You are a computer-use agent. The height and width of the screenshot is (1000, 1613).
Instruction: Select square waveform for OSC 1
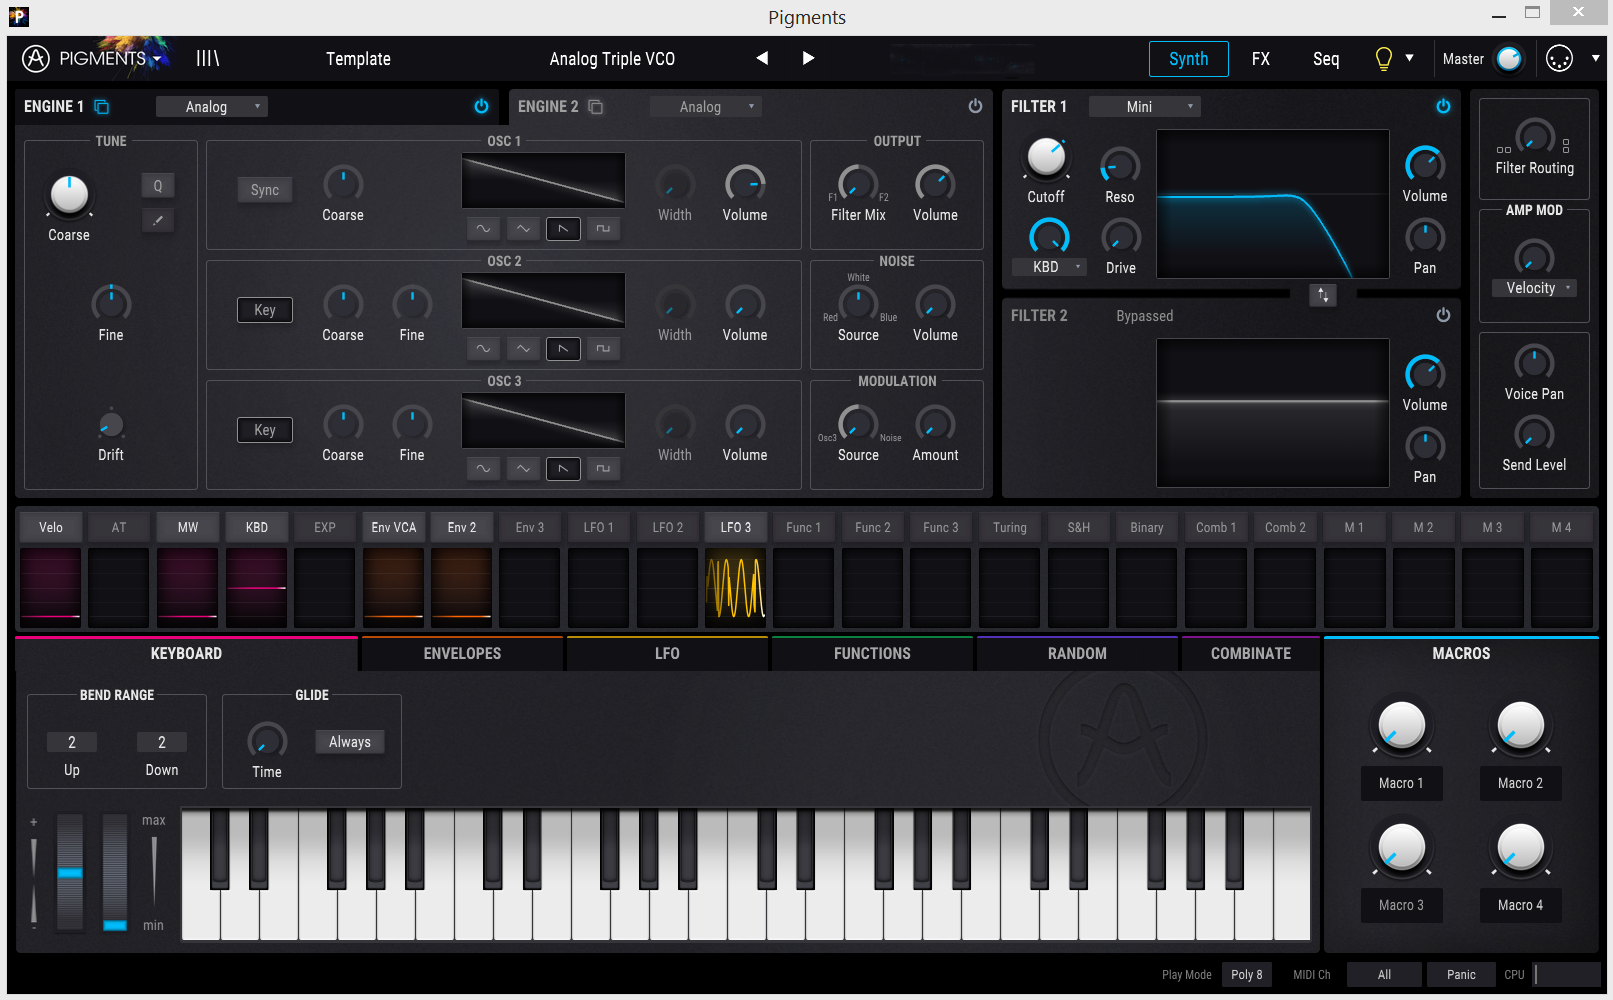pos(603,229)
